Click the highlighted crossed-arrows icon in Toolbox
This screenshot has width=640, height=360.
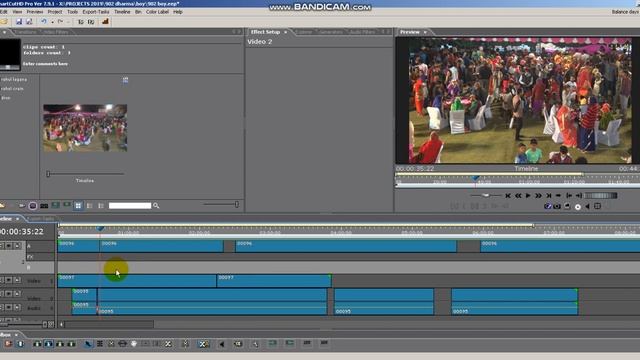click(203, 344)
